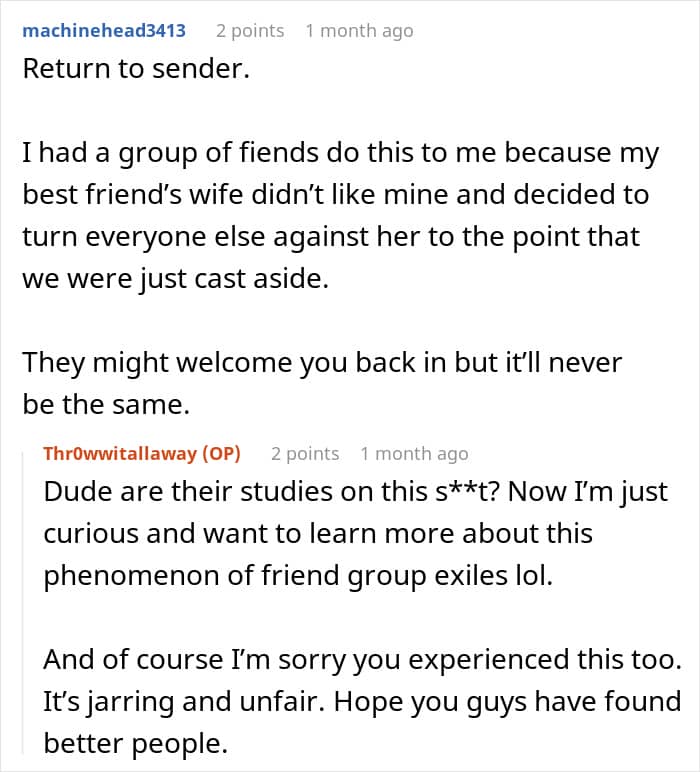Click the line 'curious and want to learn more'
This screenshot has width=700, height=772.
pyautogui.click(x=318, y=534)
